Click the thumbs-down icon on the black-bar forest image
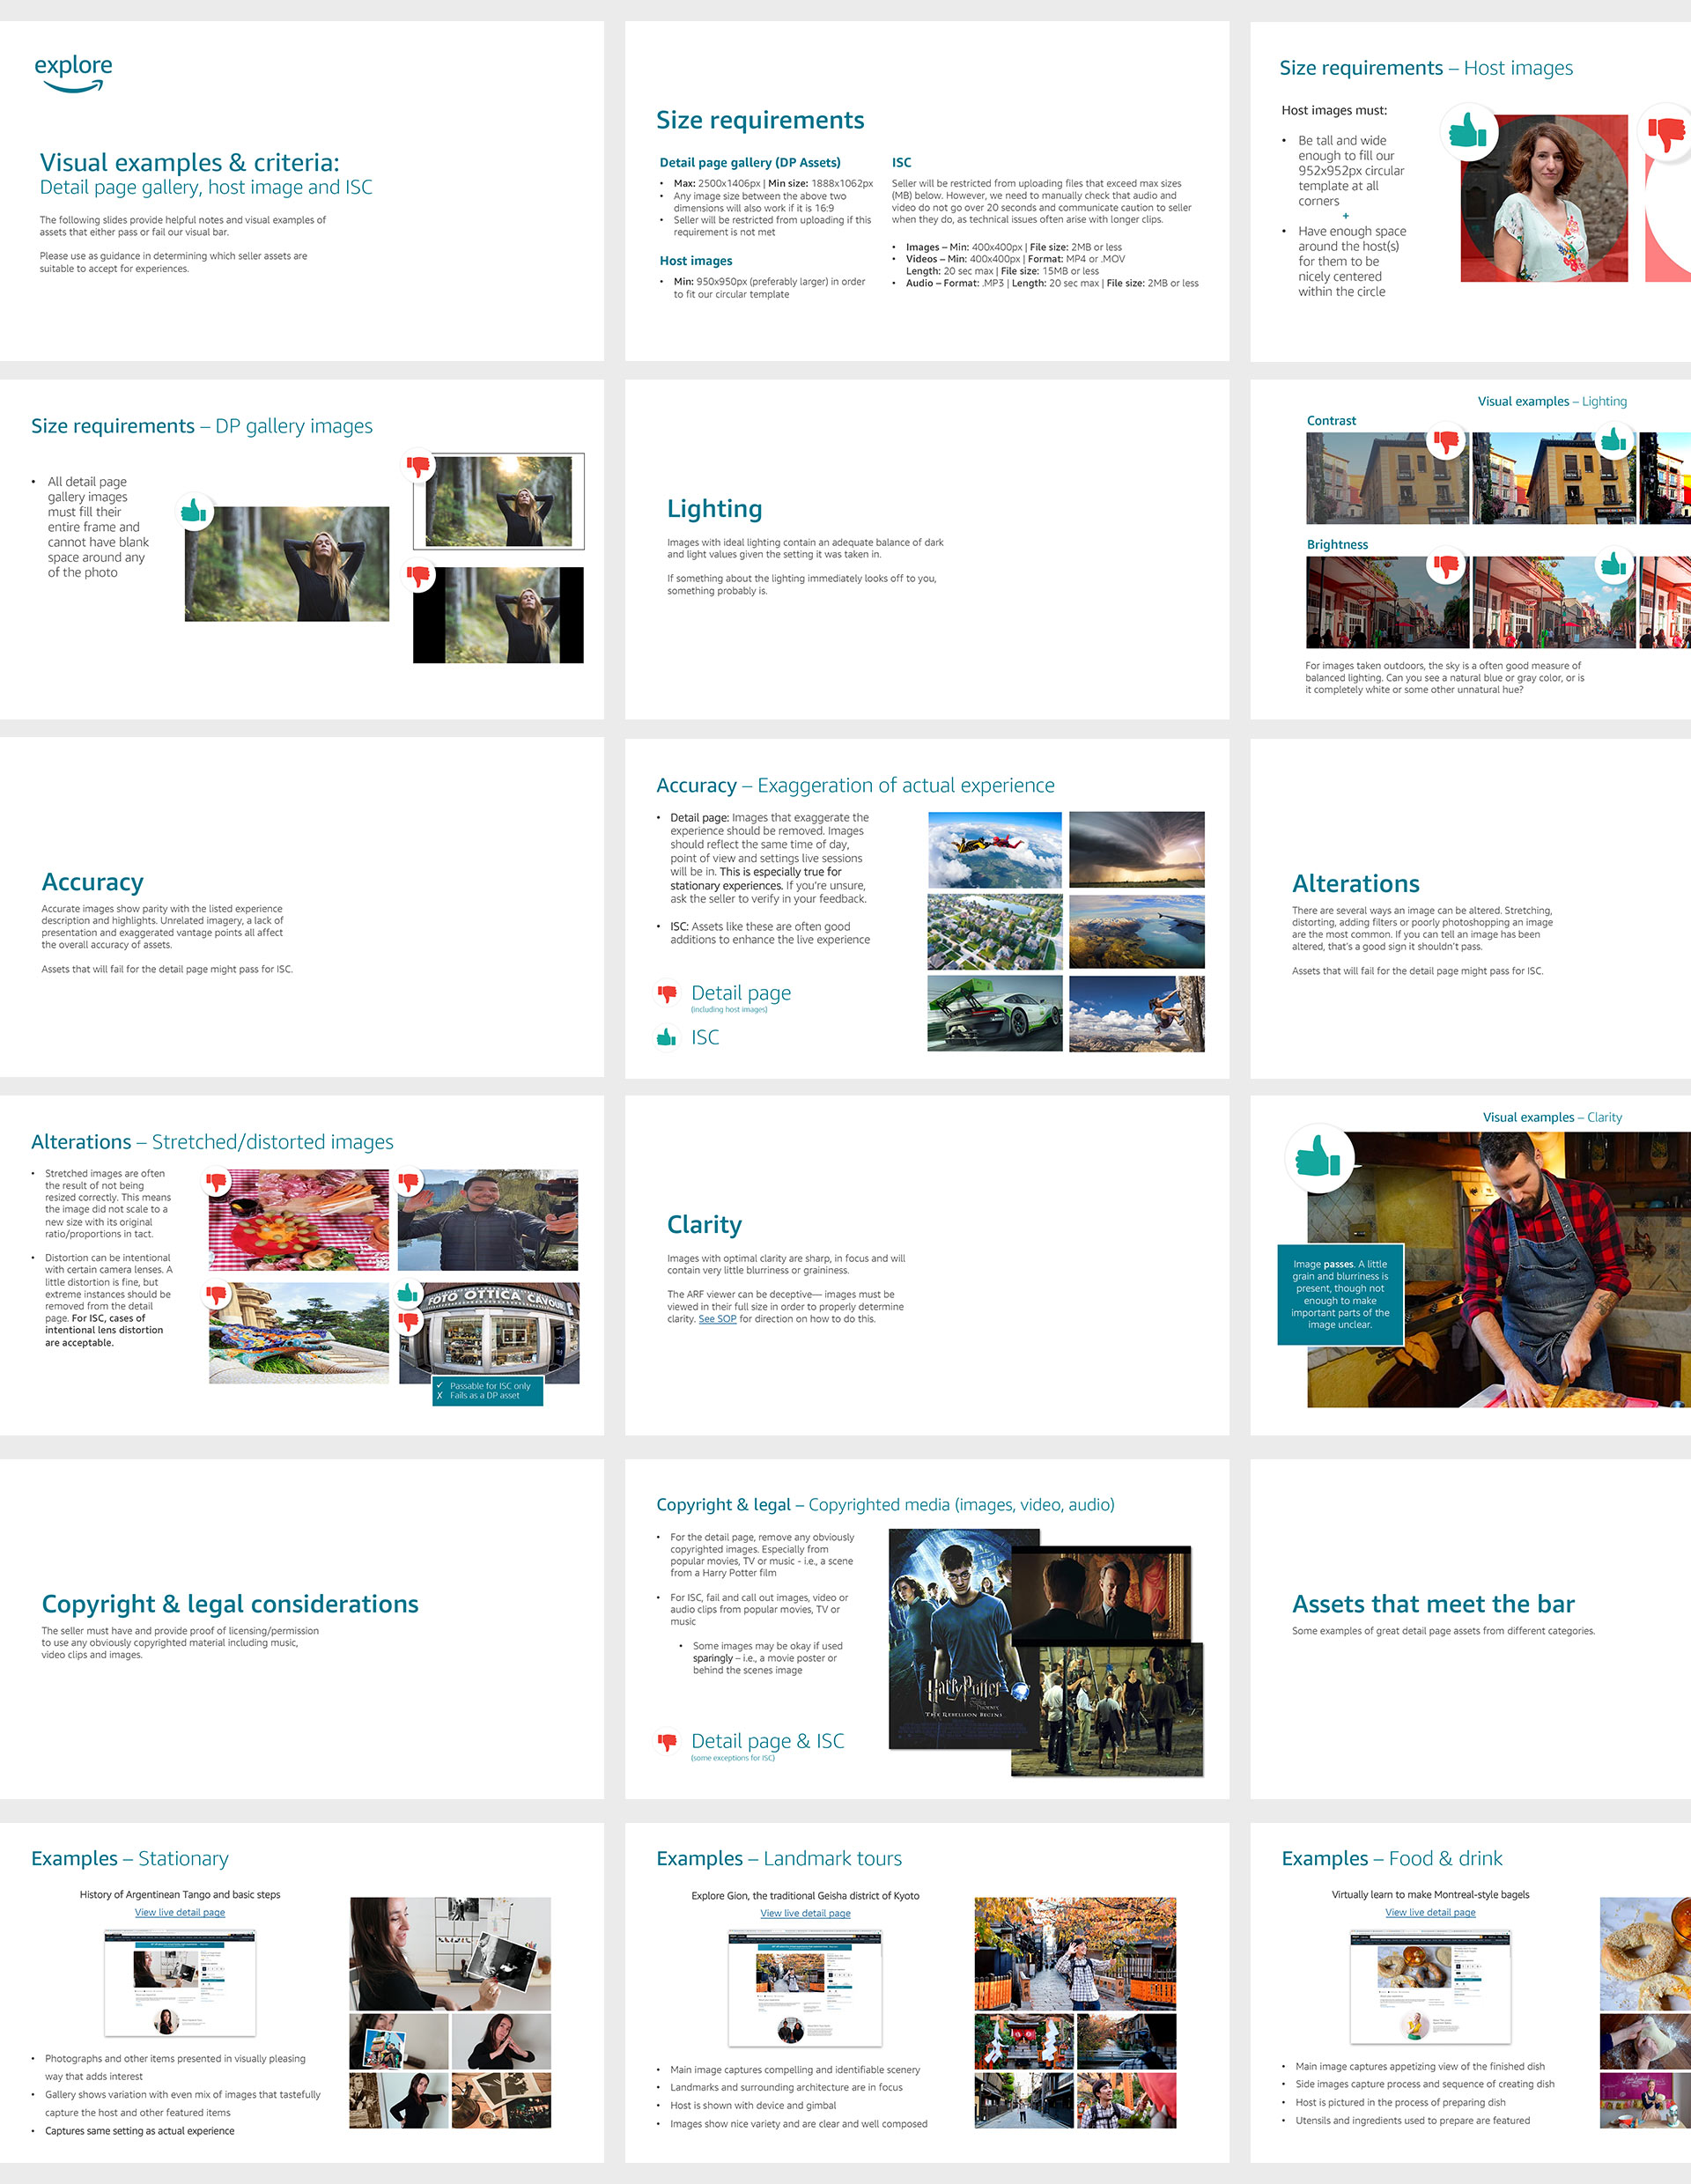This screenshot has width=1691, height=2184. [418, 576]
